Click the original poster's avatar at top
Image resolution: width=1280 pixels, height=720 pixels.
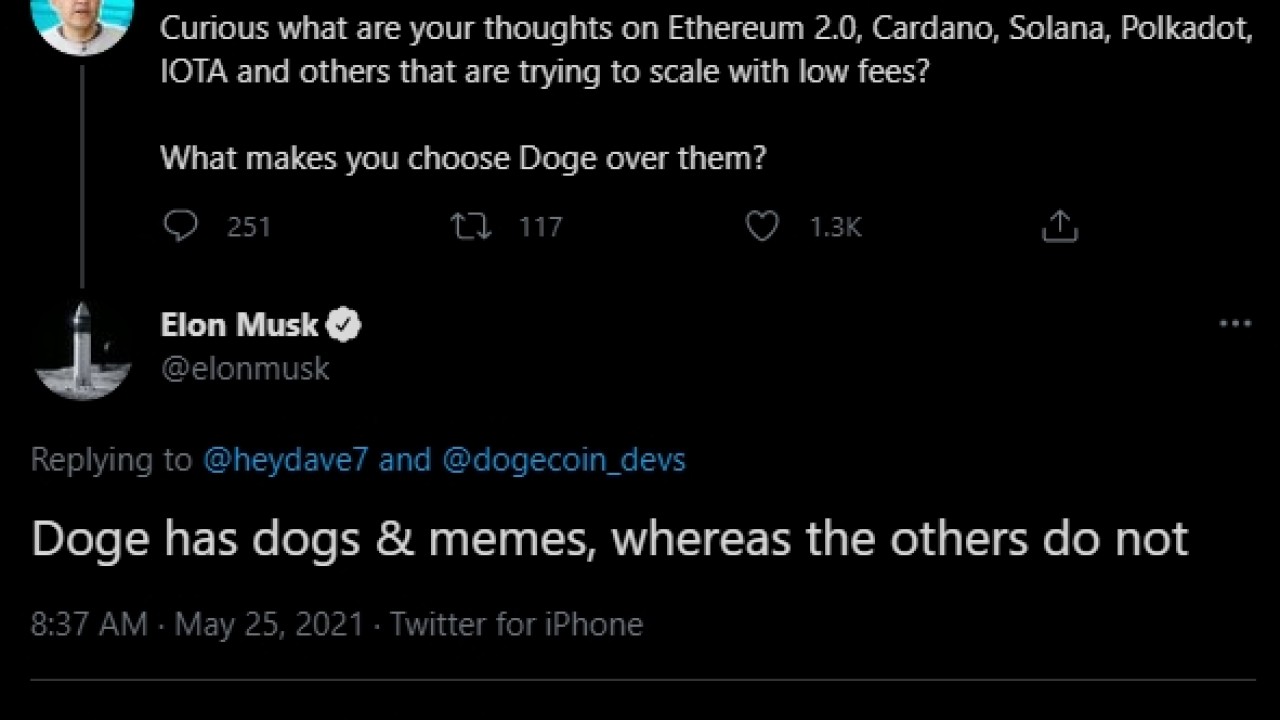pyautogui.click(x=82, y=20)
